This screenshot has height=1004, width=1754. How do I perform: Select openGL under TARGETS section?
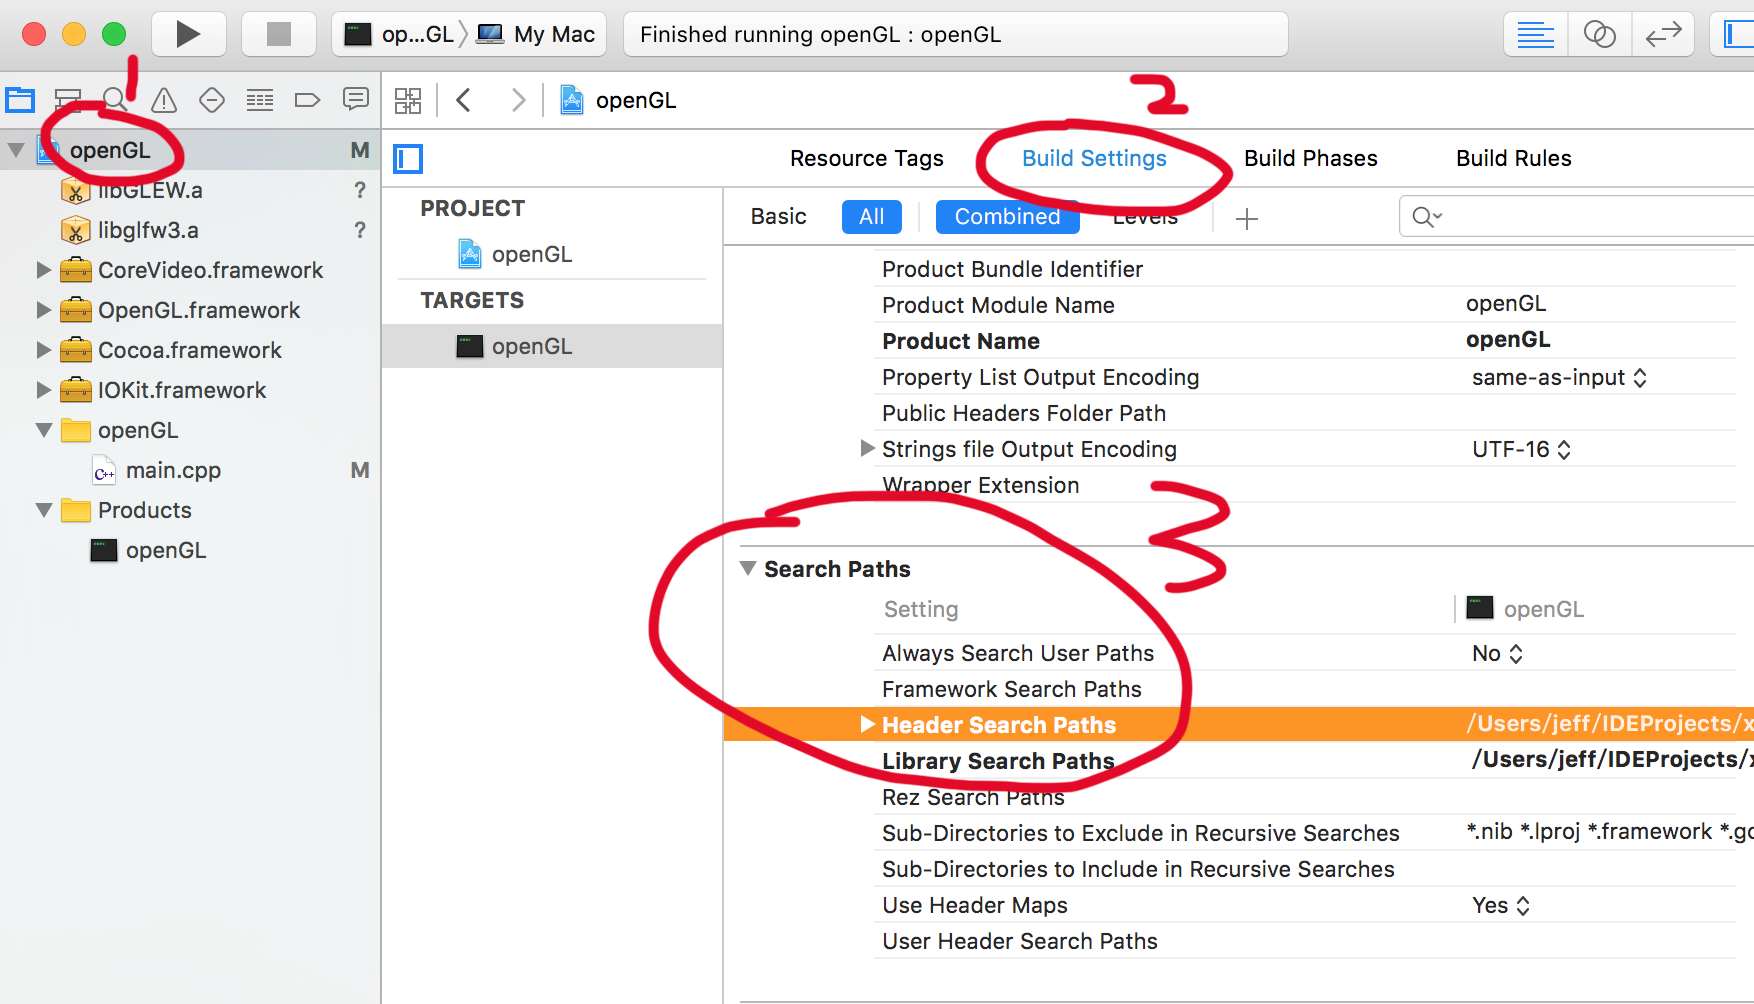tap(552, 346)
